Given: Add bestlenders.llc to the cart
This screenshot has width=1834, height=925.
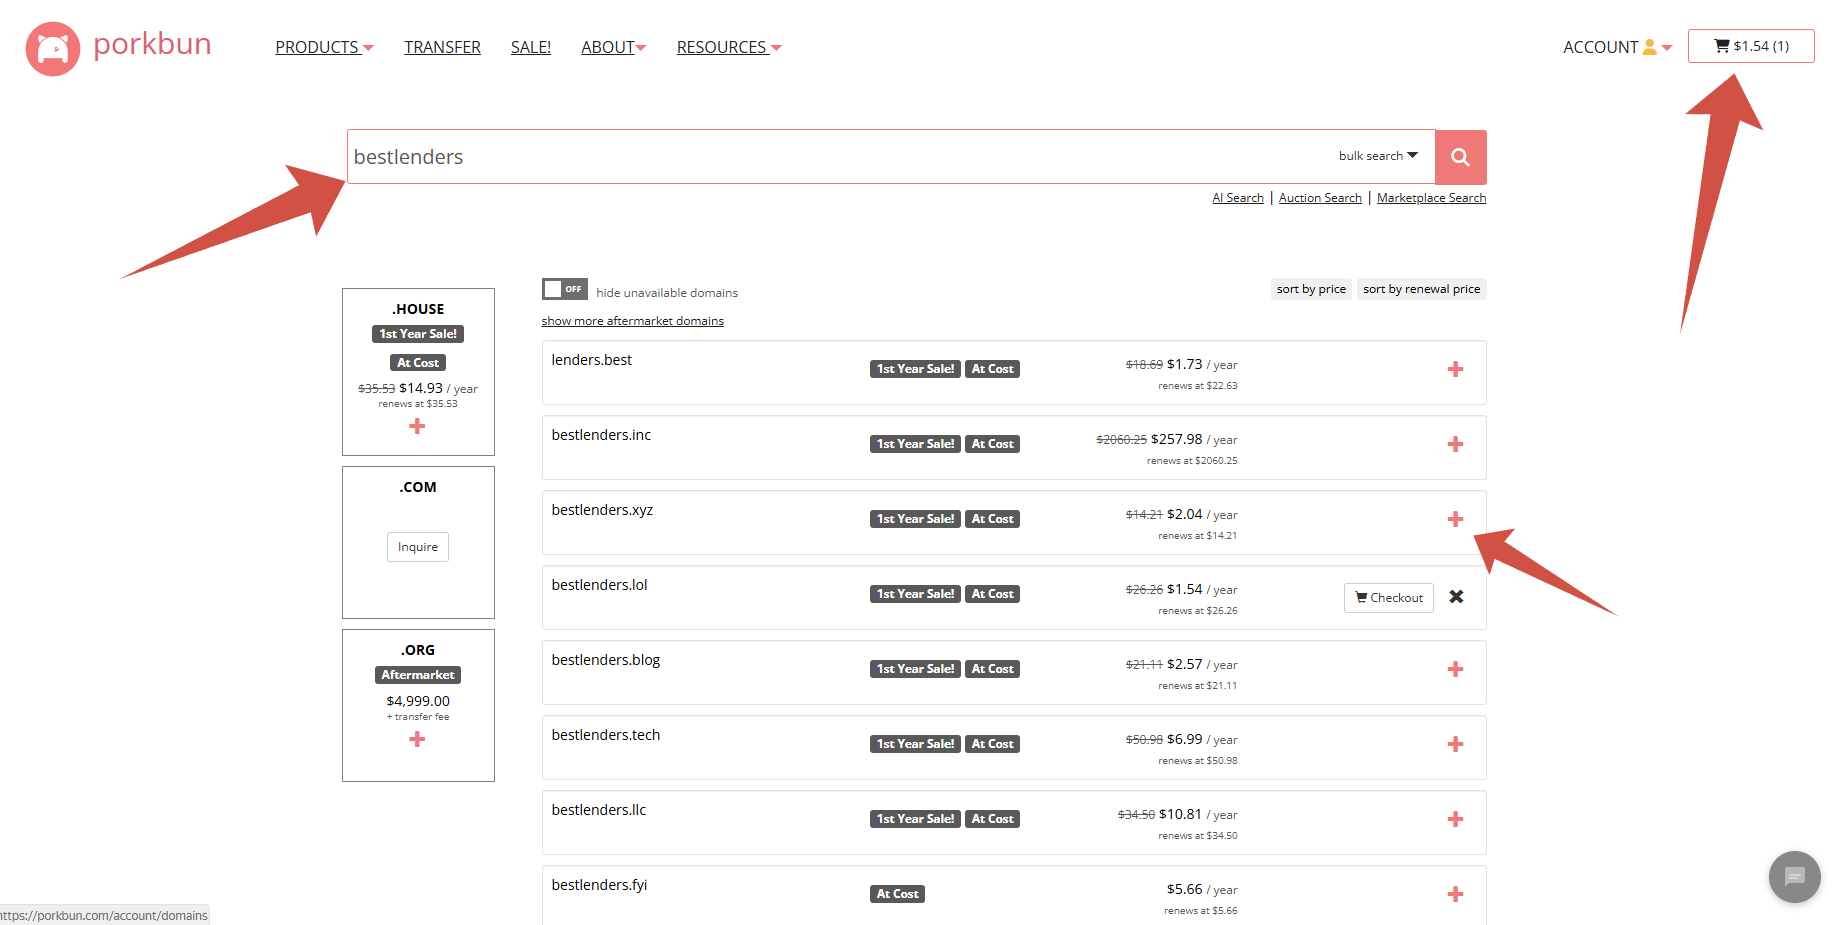Looking at the screenshot, I should click(x=1455, y=819).
